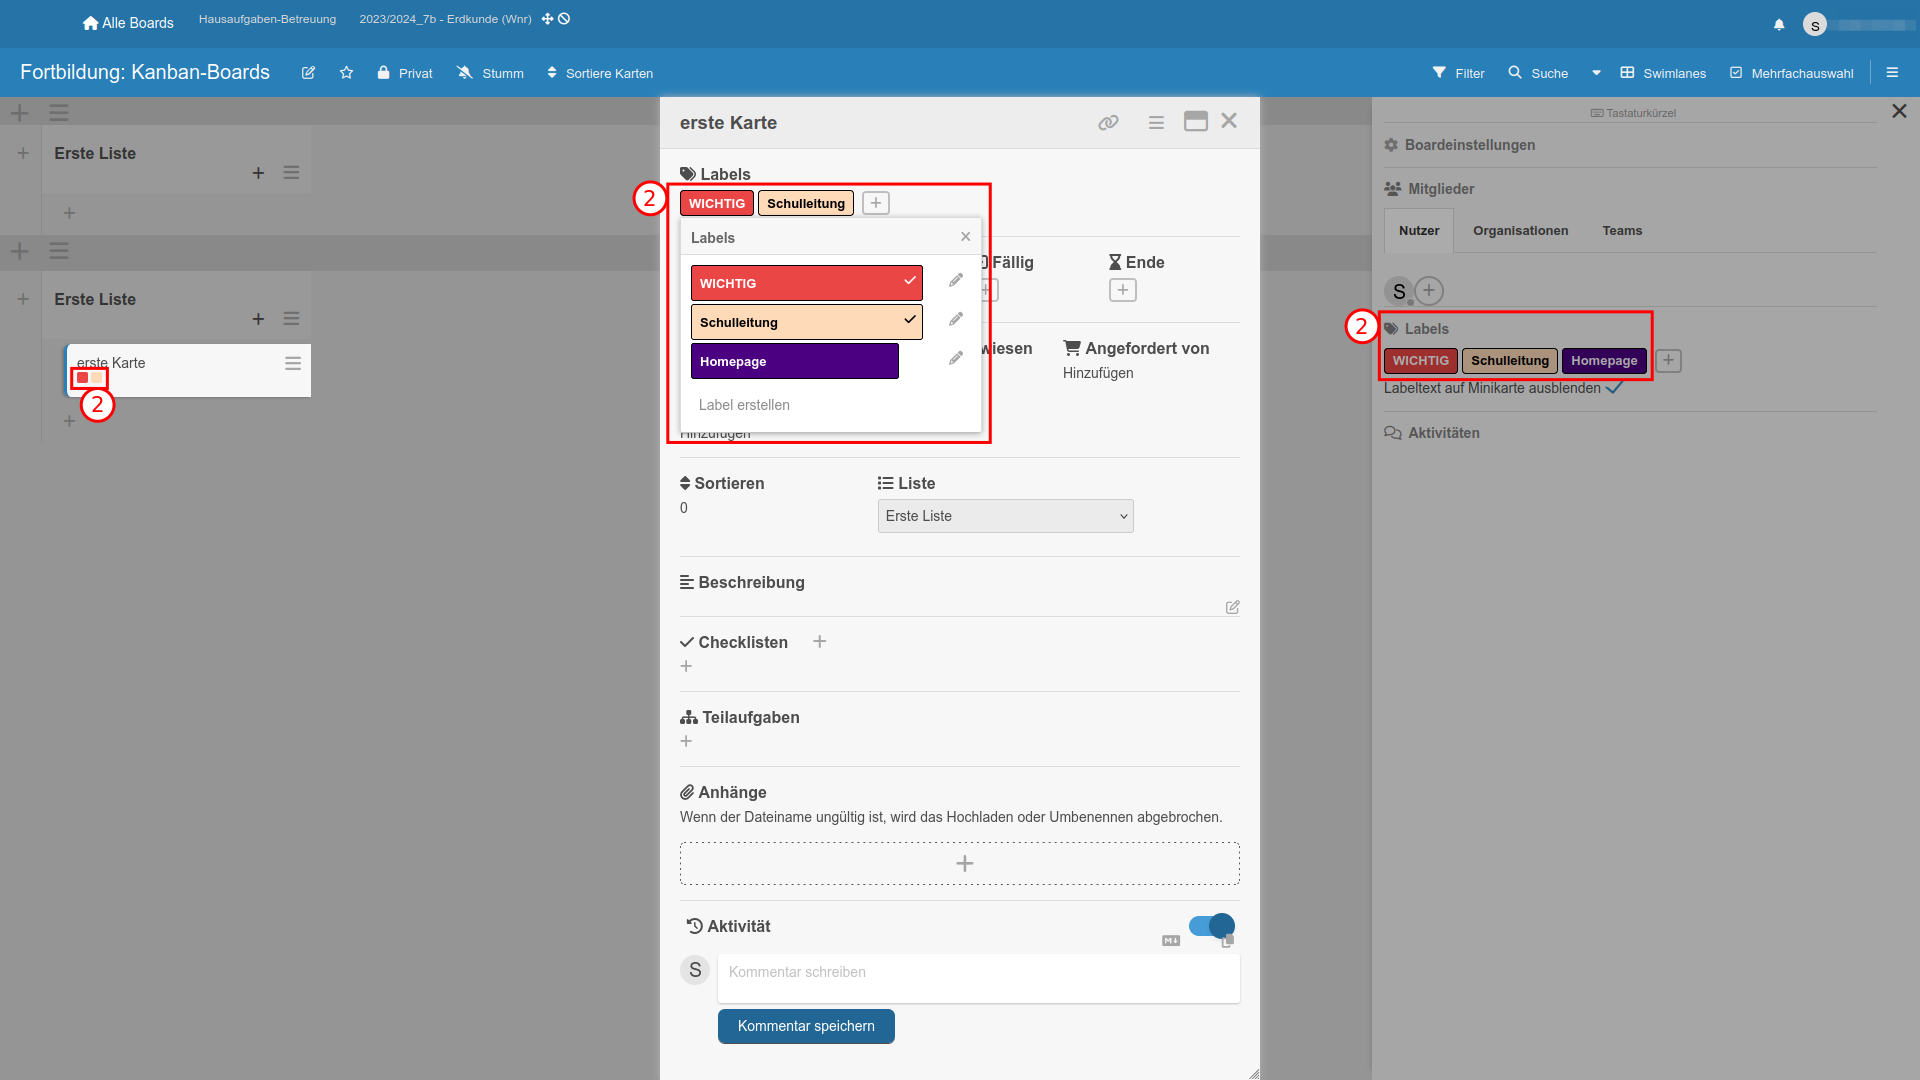This screenshot has width=1920, height=1080.
Task: Click Label erstellen link
Action: 744,405
